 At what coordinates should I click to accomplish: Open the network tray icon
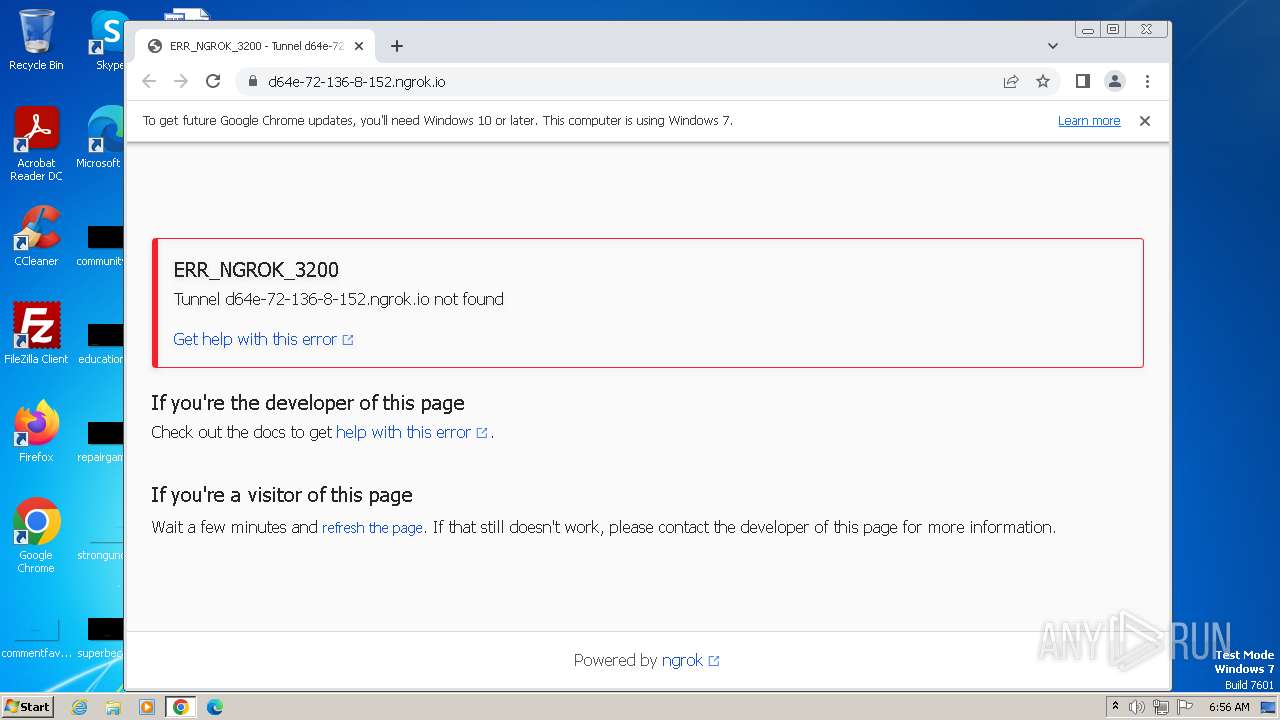[x=1161, y=707]
